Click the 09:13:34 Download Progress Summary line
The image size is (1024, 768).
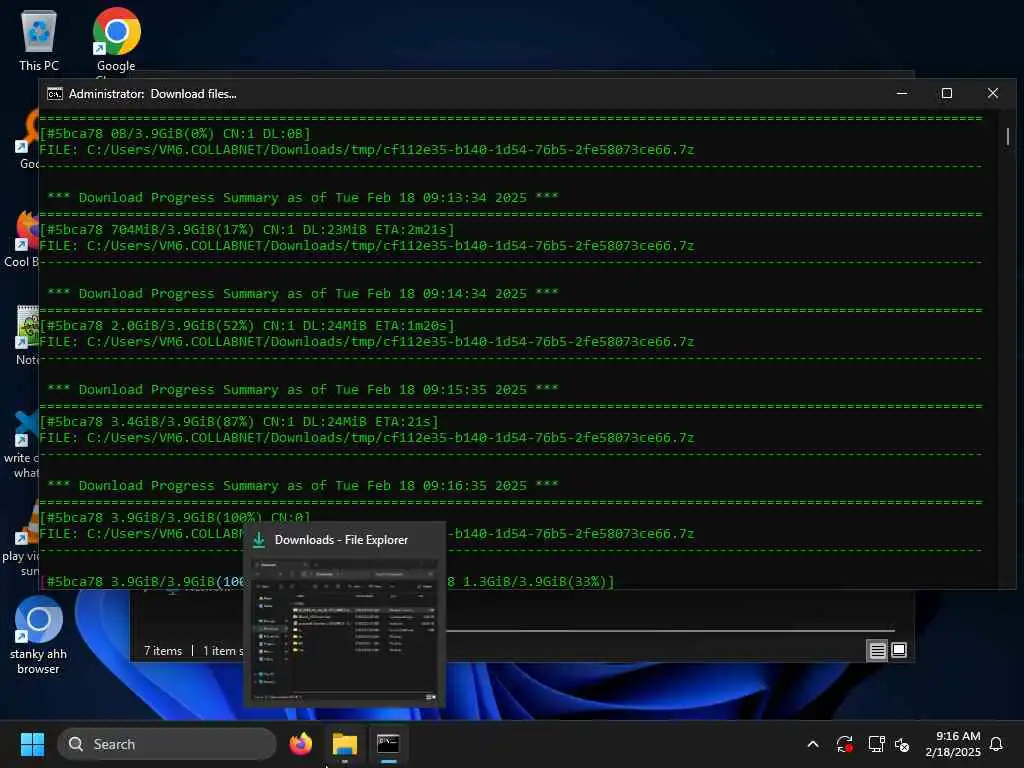point(303,197)
